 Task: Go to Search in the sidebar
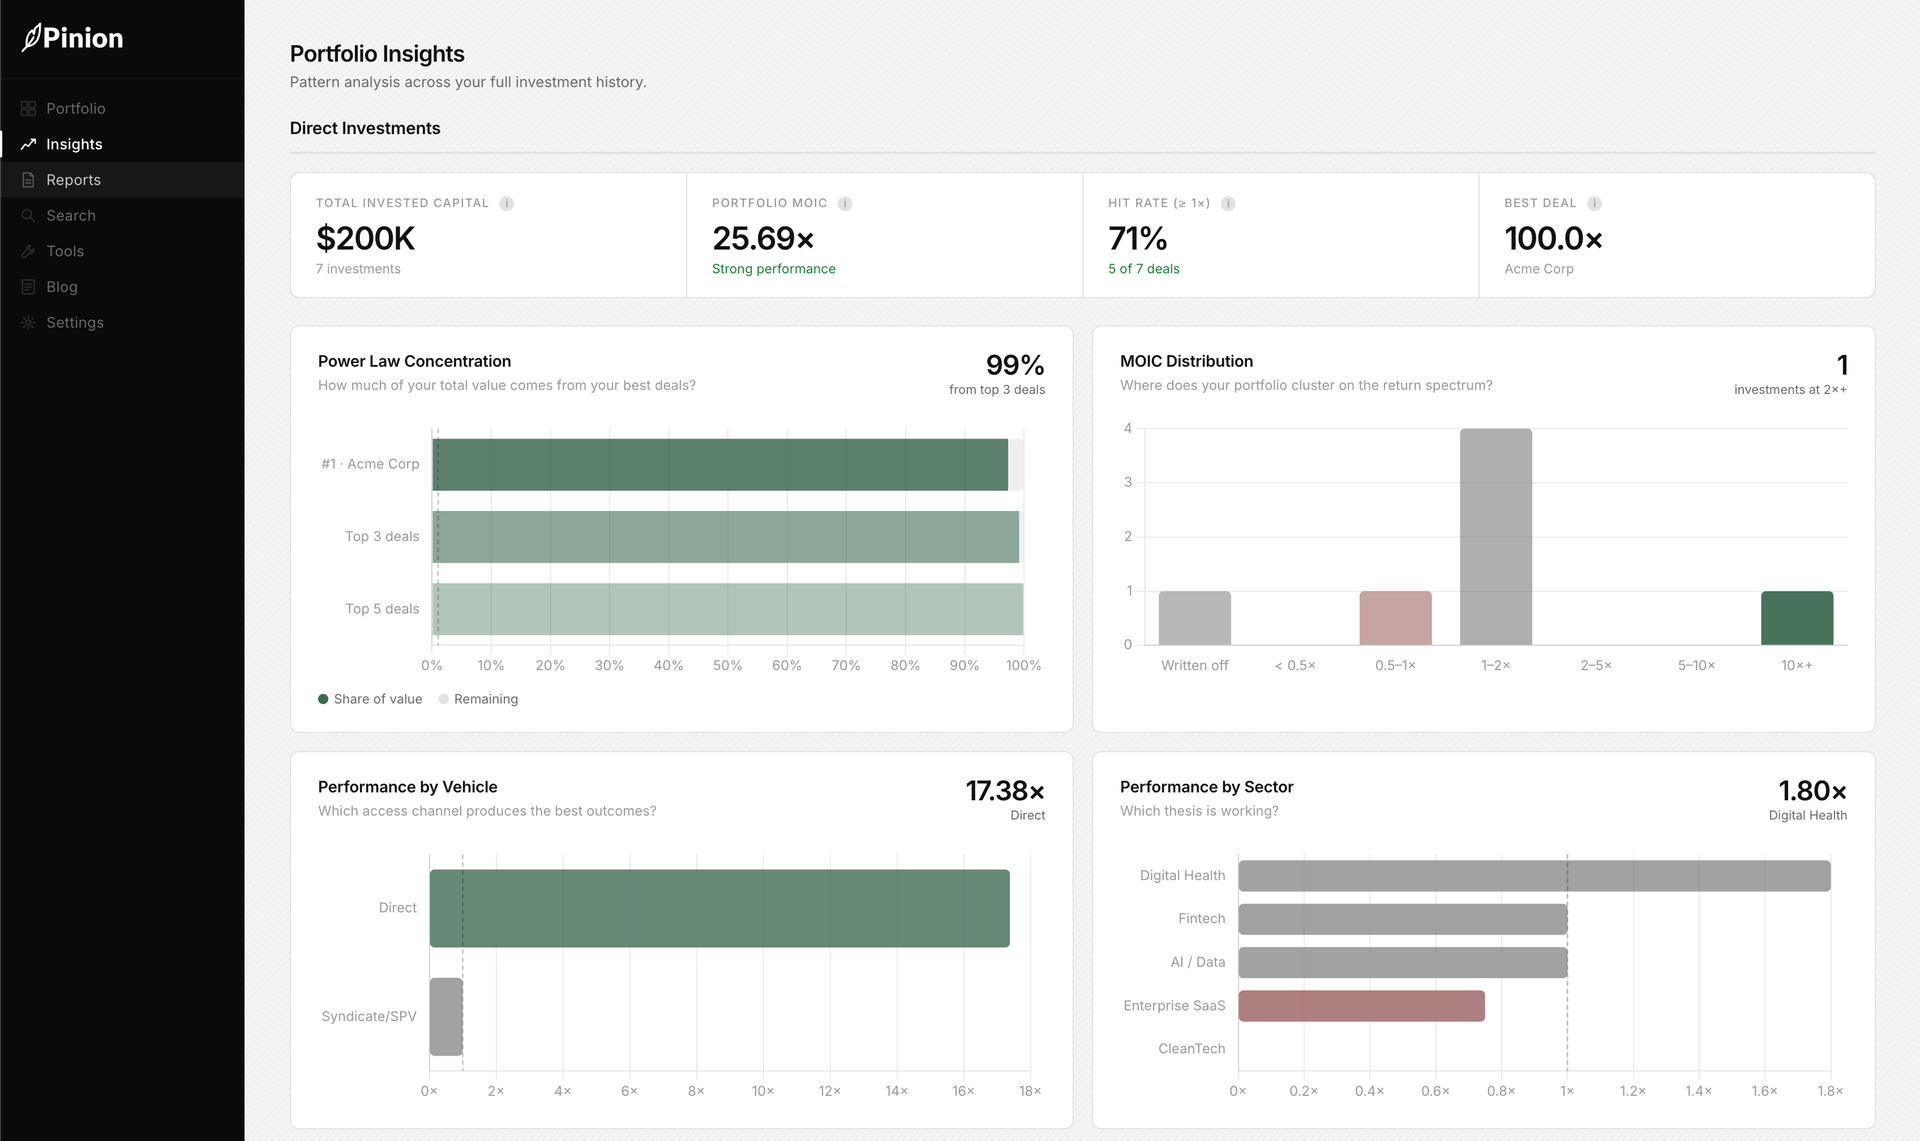(x=122, y=215)
